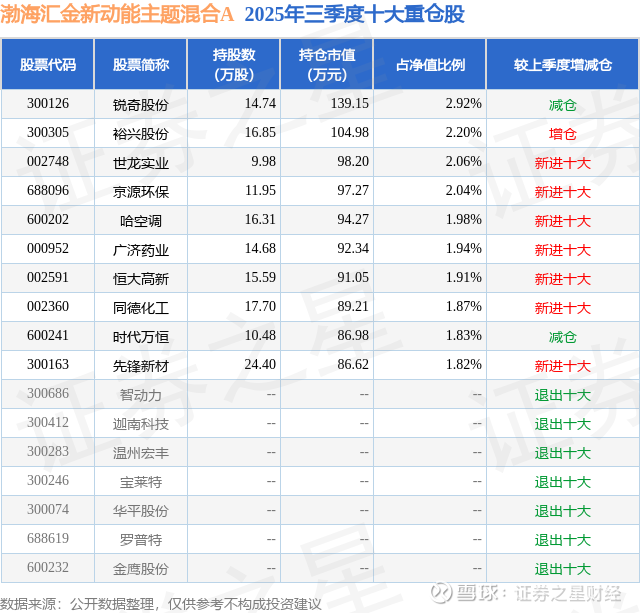640x613 pixels.
Task: Select stock name 锐奇股份
Action: point(141,105)
